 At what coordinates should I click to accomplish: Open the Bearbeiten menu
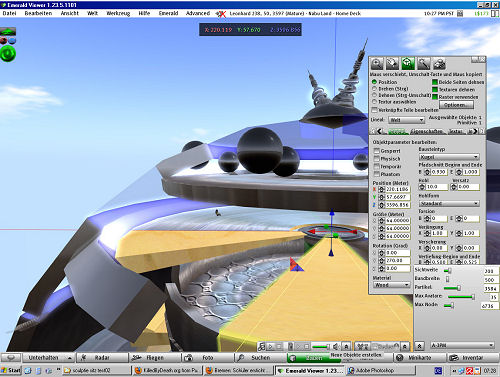pyautogui.click(x=38, y=13)
